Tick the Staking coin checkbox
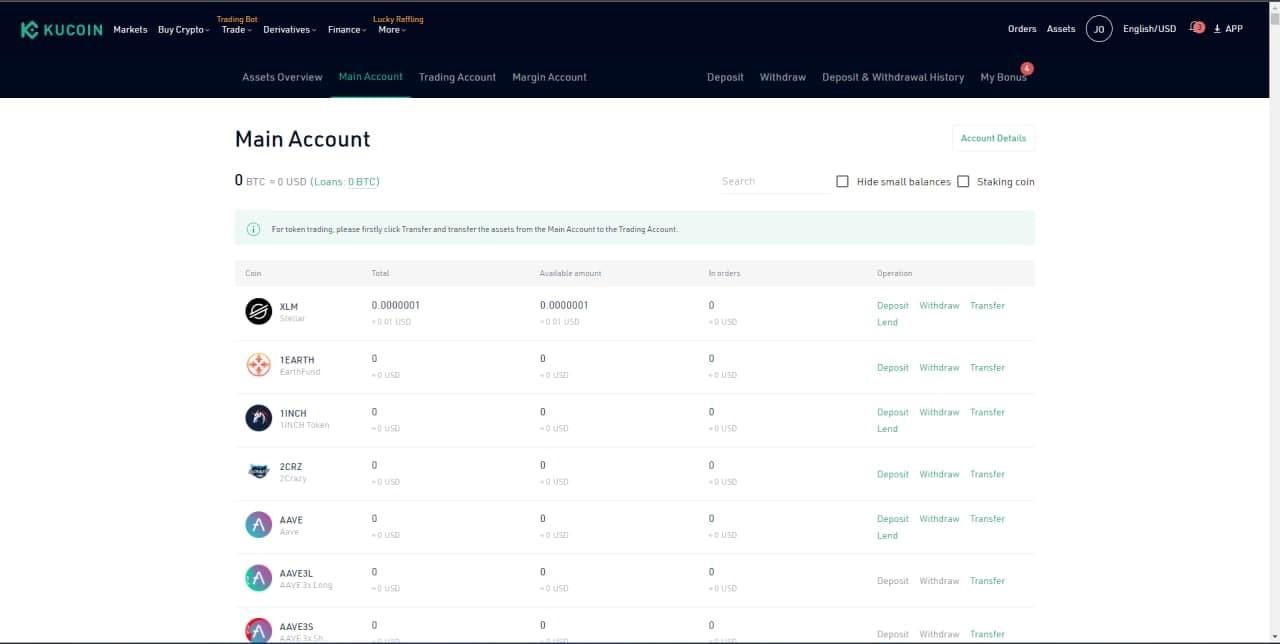 [963, 181]
